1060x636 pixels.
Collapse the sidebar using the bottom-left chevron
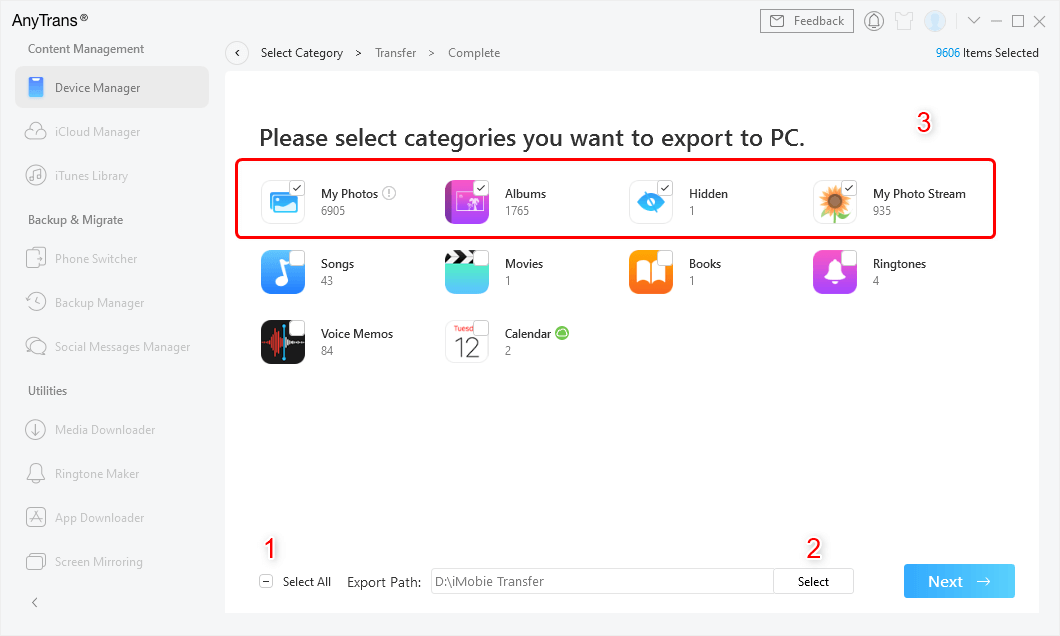coord(34,602)
